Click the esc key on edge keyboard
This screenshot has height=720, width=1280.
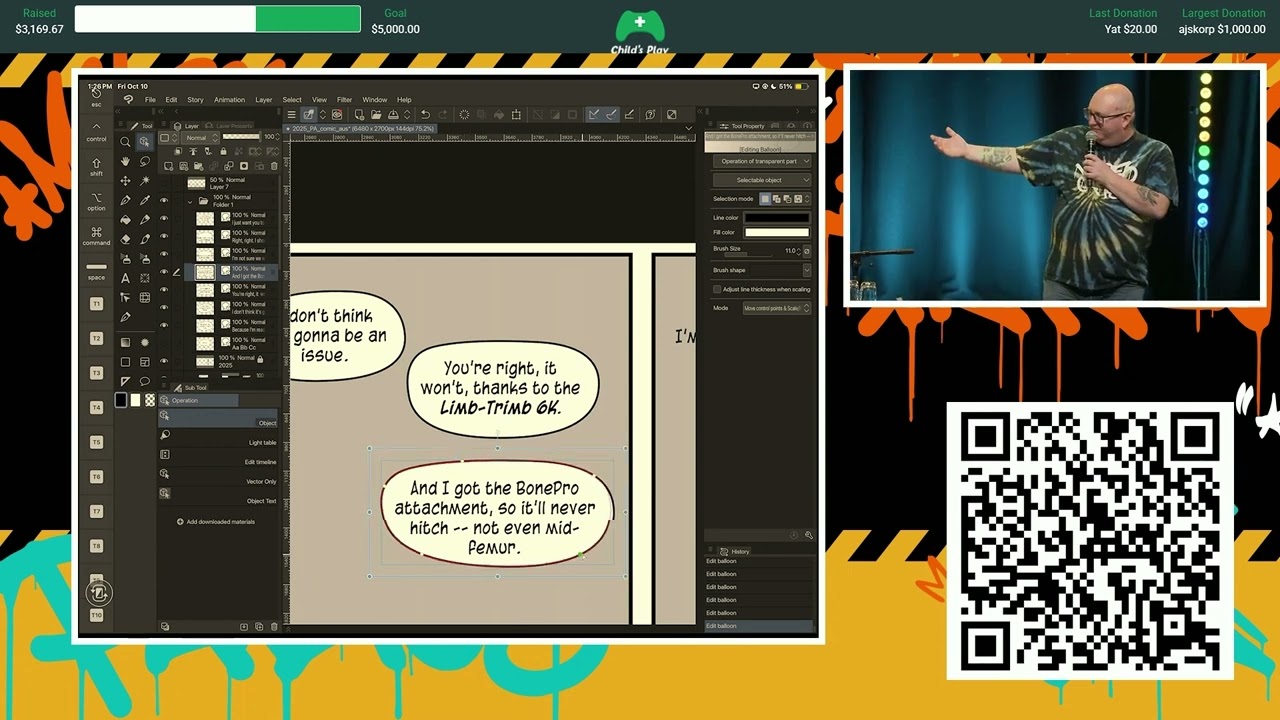97,97
